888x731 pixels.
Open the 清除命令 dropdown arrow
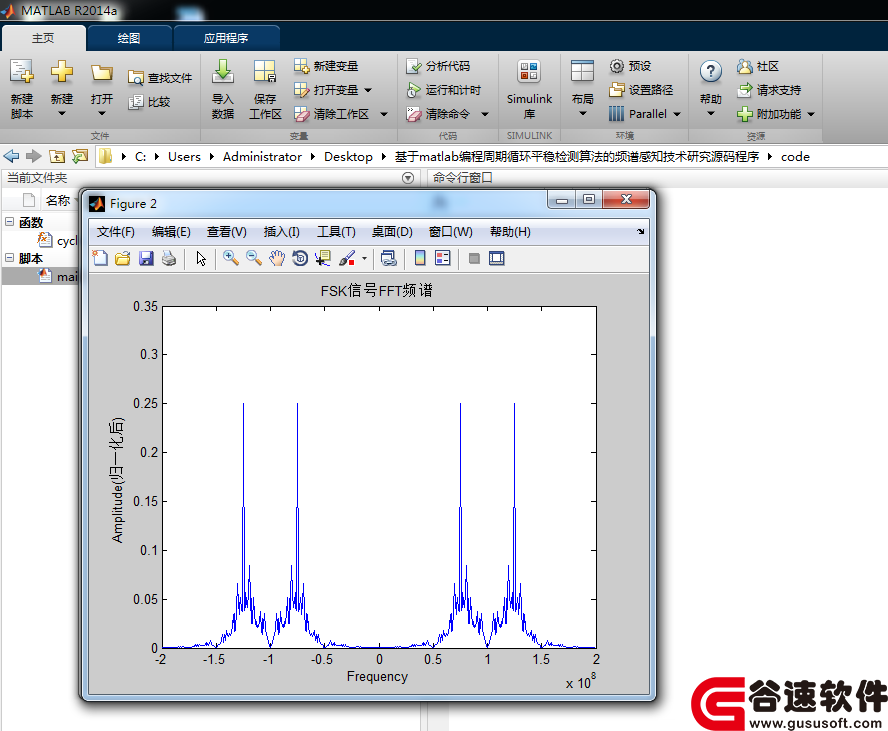coord(485,114)
